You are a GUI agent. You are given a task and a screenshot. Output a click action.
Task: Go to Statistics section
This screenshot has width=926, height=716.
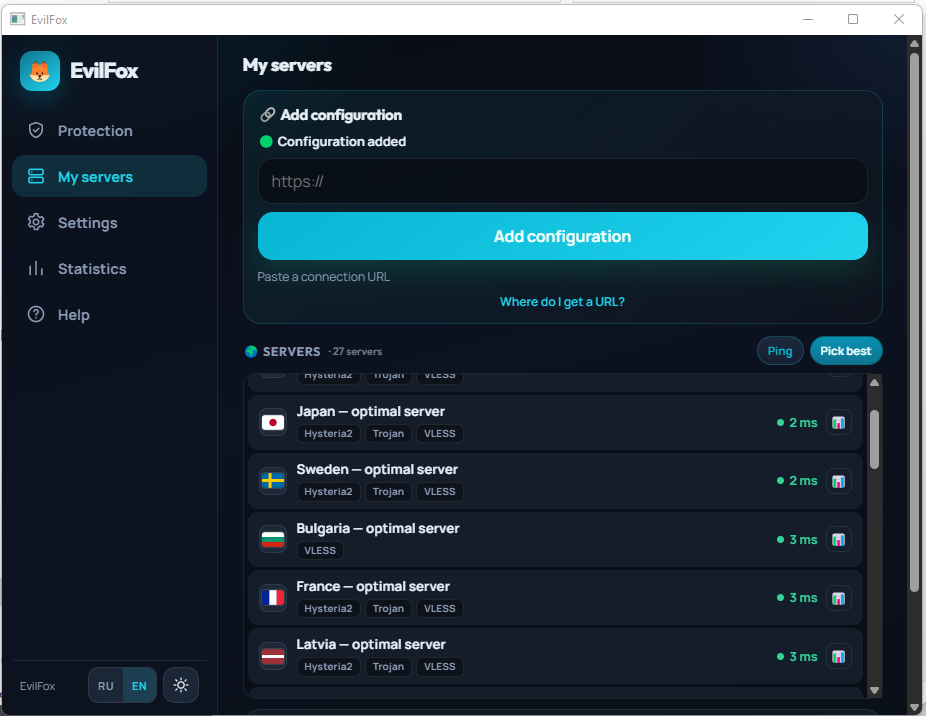(x=109, y=269)
